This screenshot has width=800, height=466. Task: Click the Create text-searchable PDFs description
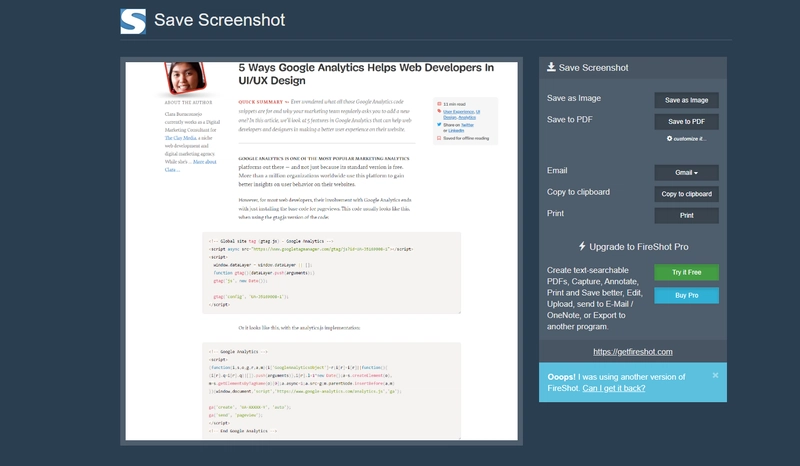click(595, 298)
